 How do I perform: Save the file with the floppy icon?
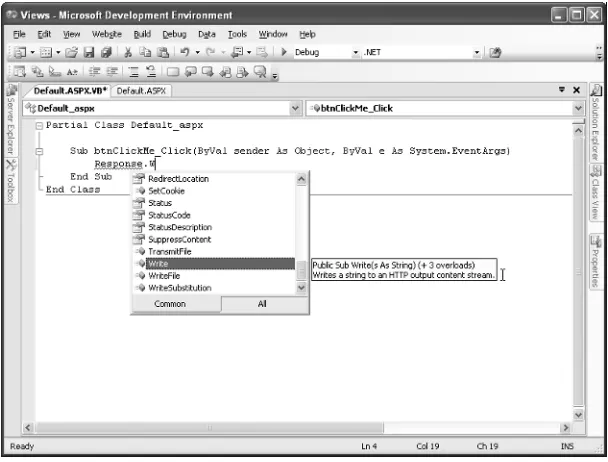pos(89,52)
